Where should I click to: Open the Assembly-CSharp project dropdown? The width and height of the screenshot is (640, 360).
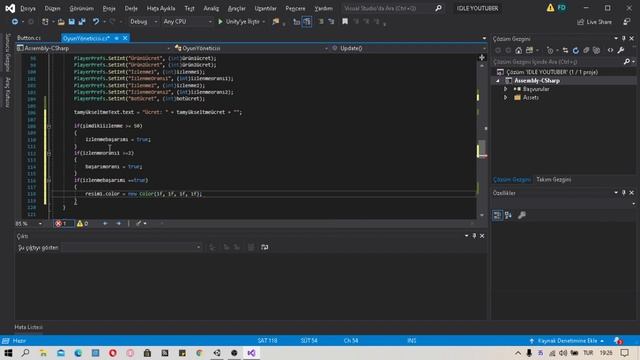93,48
